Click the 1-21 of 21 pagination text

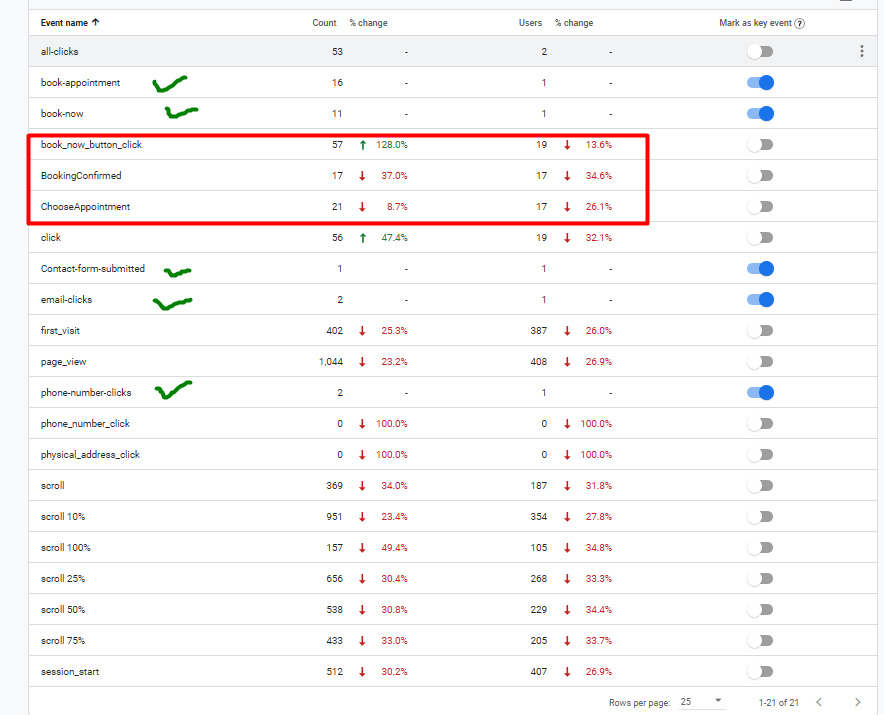click(x=779, y=702)
